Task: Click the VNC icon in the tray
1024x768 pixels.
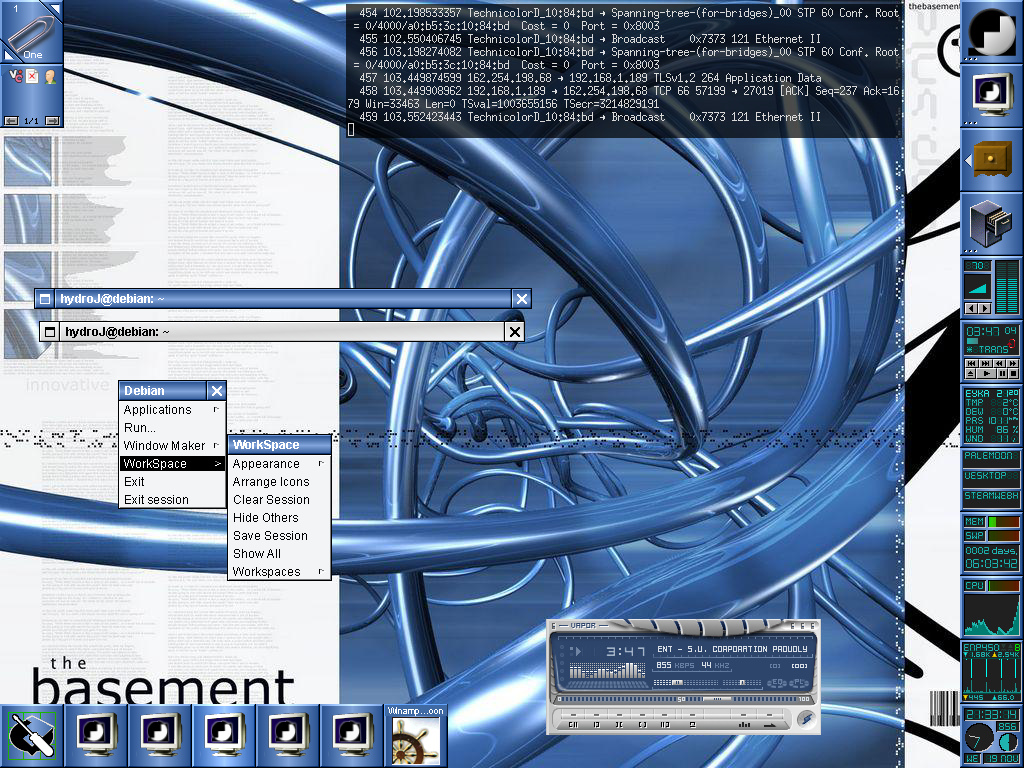Action: point(16,77)
